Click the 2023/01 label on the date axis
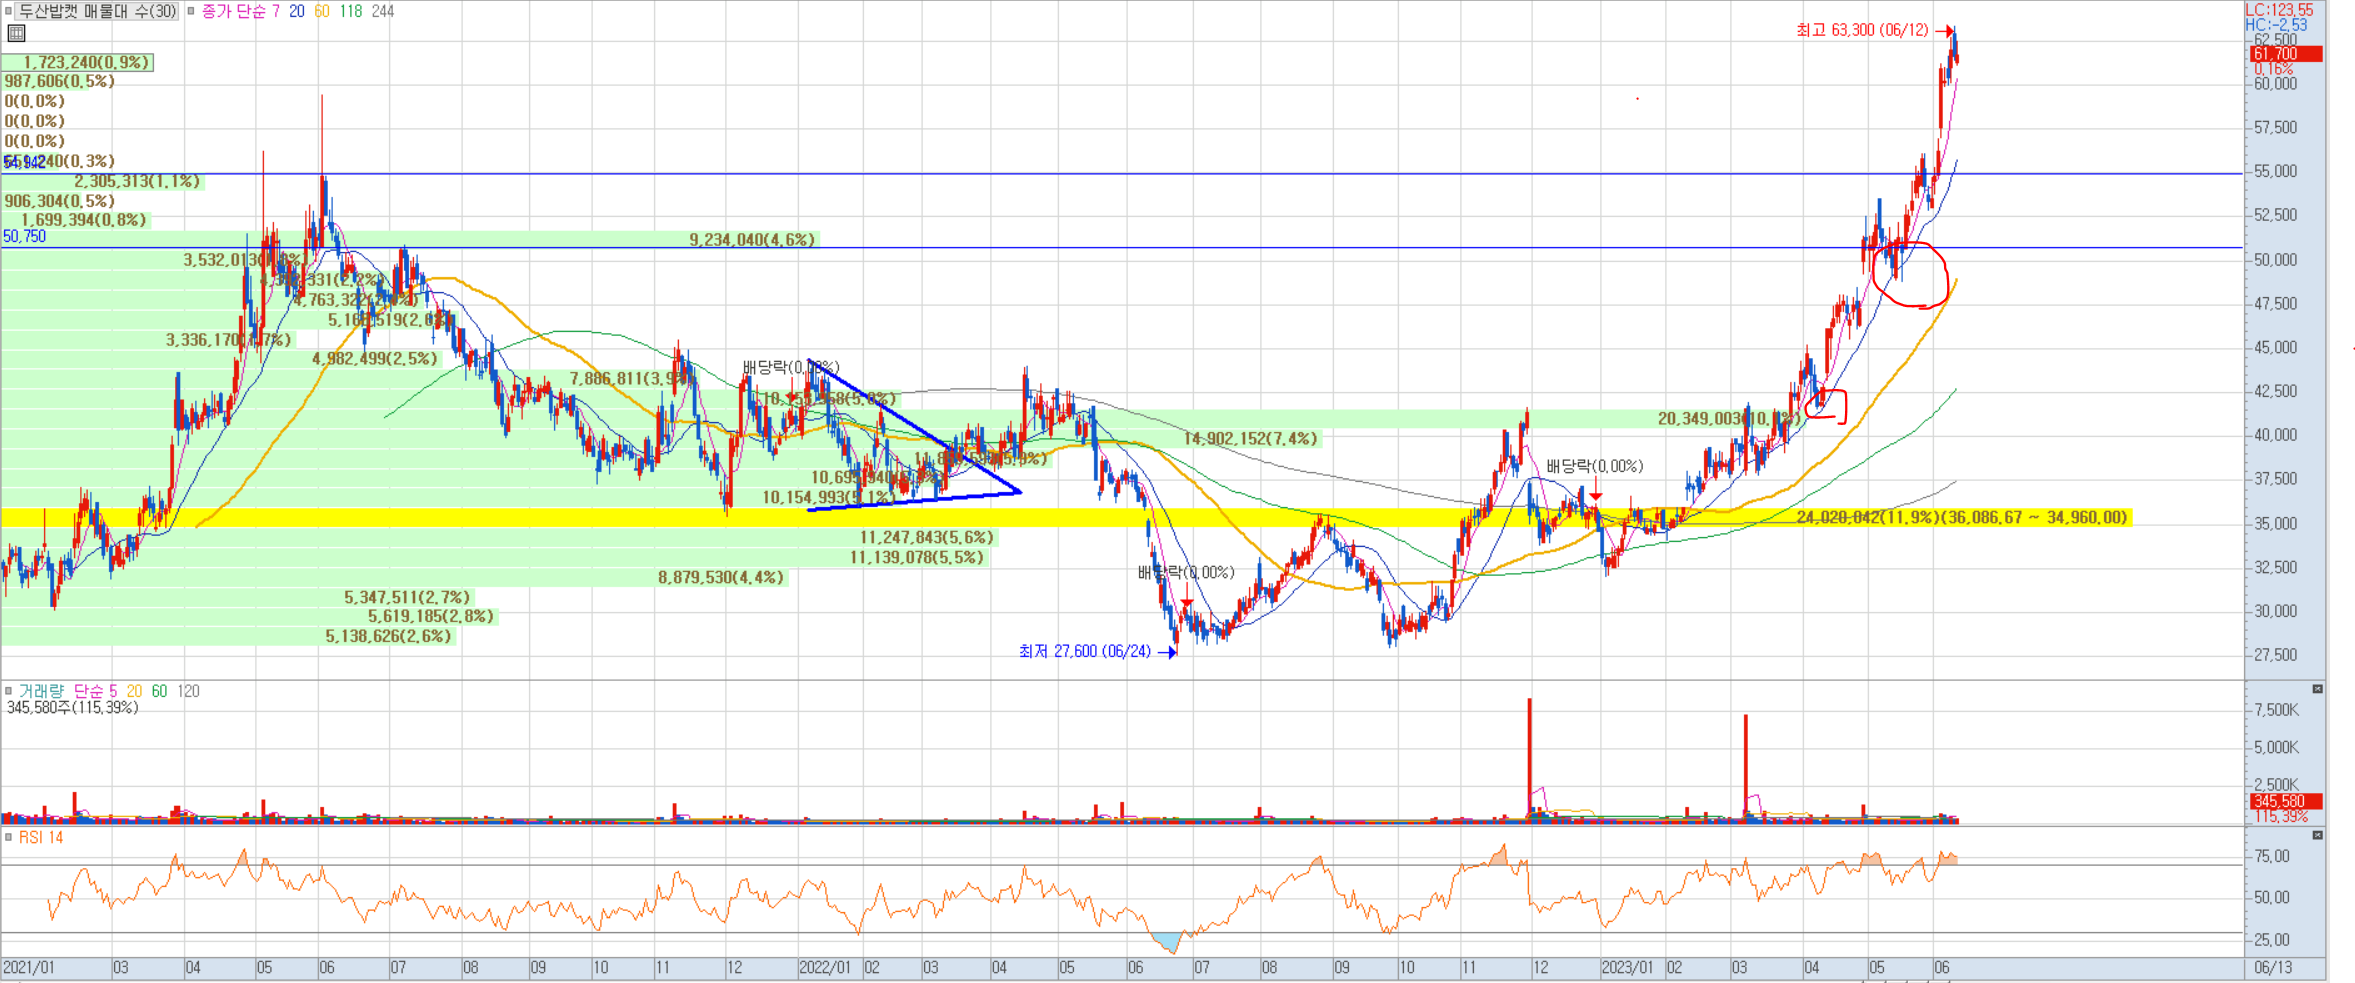 (x=1627, y=968)
